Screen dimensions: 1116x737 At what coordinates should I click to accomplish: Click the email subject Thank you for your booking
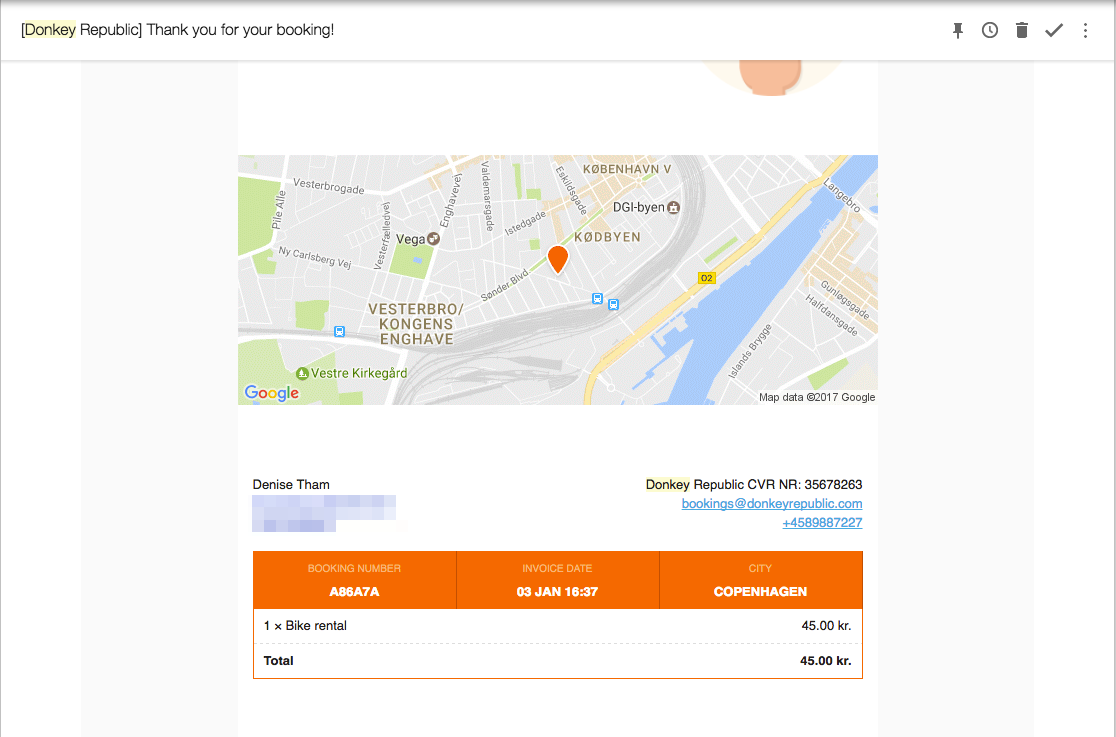point(177,30)
